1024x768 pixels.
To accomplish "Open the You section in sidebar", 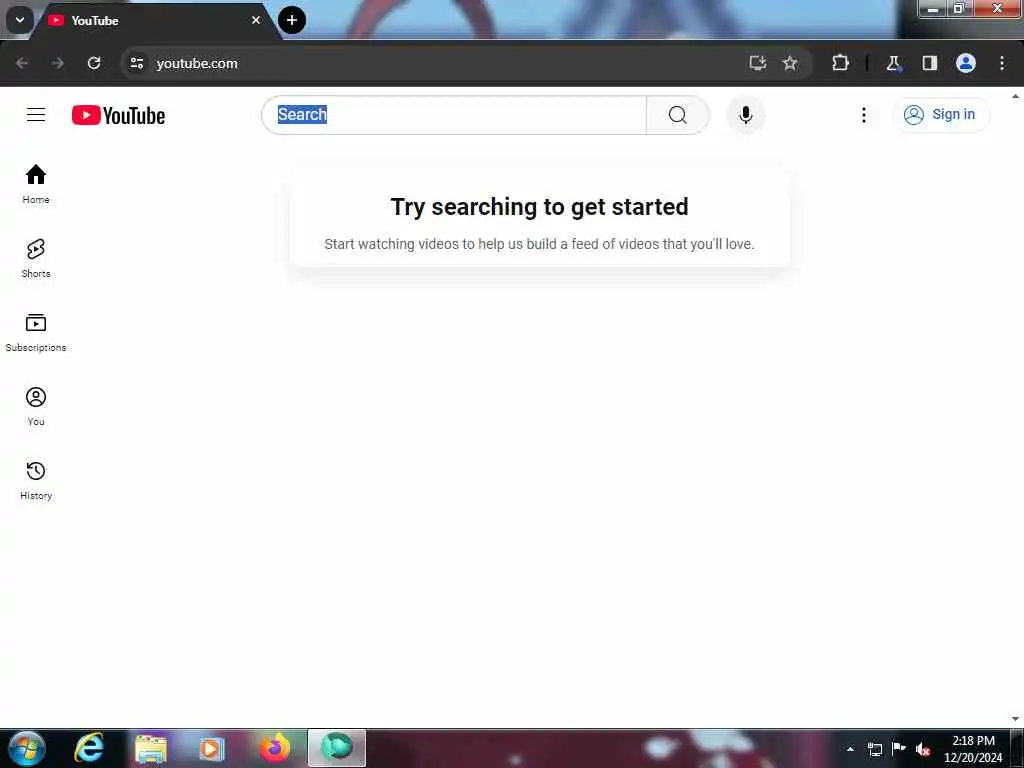I will (x=36, y=406).
